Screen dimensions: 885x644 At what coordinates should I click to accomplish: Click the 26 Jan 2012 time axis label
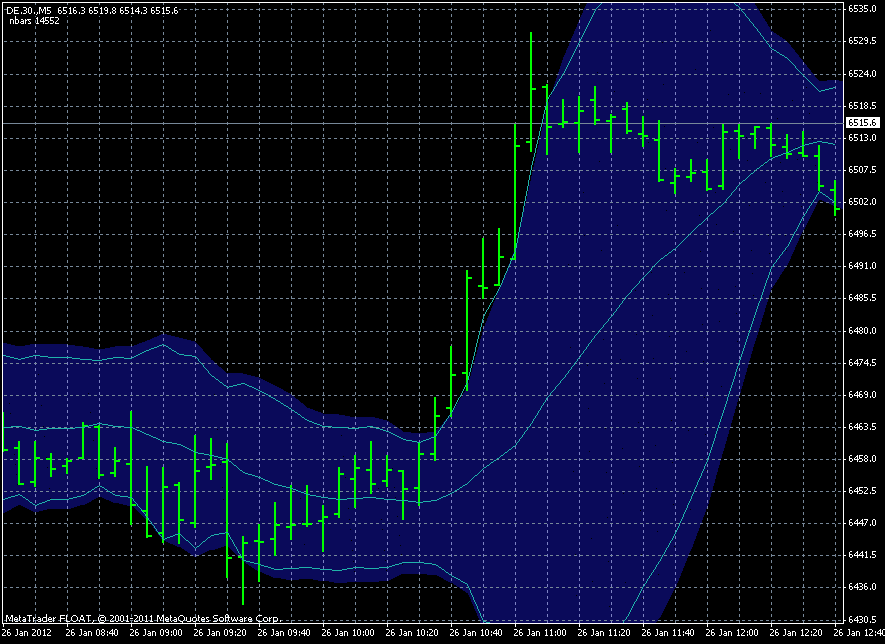[x=25, y=632]
